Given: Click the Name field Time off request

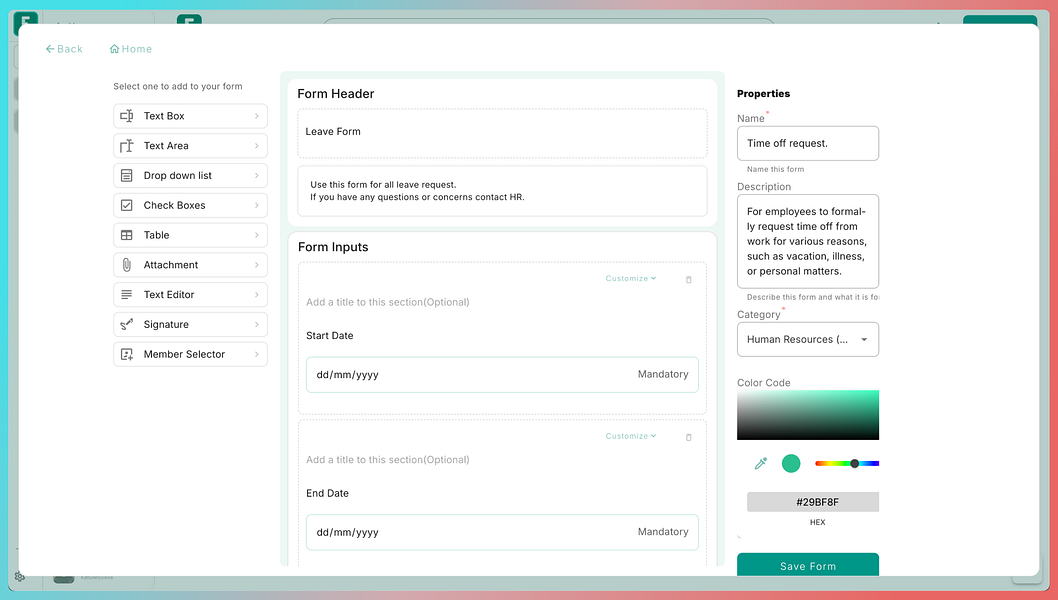Looking at the screenshot, I should [808, 143].
